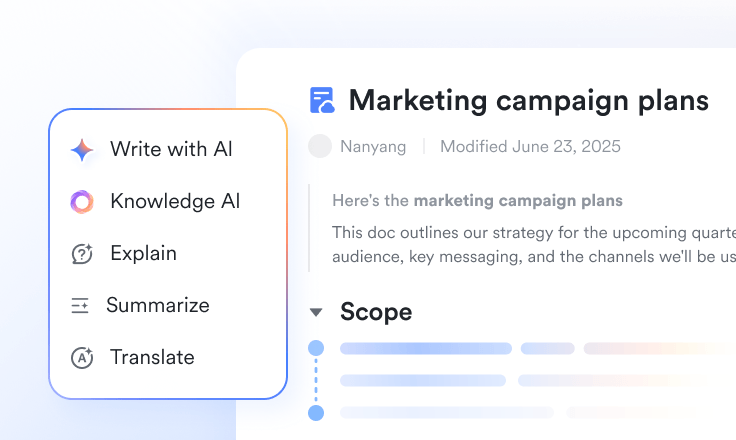The image size is (736, 440).
Task: Click the blue cloud document icon
Action: click(322, 100)
